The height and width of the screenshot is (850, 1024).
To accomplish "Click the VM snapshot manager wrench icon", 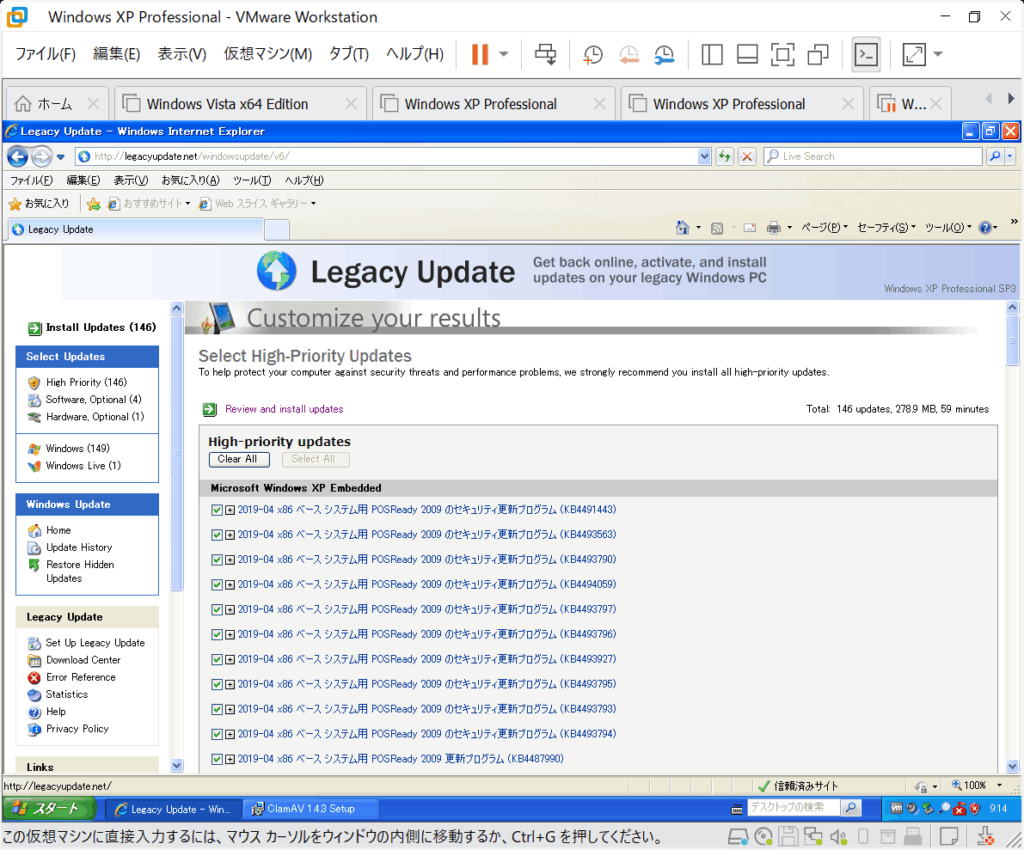I will click(x=664, y=55).
